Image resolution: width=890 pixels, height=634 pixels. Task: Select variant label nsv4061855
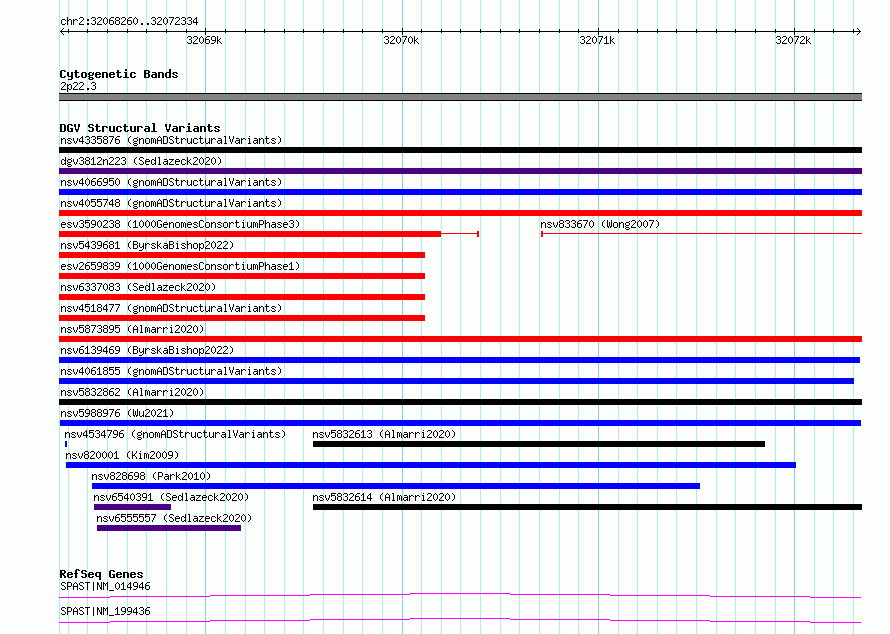(171, 371)
